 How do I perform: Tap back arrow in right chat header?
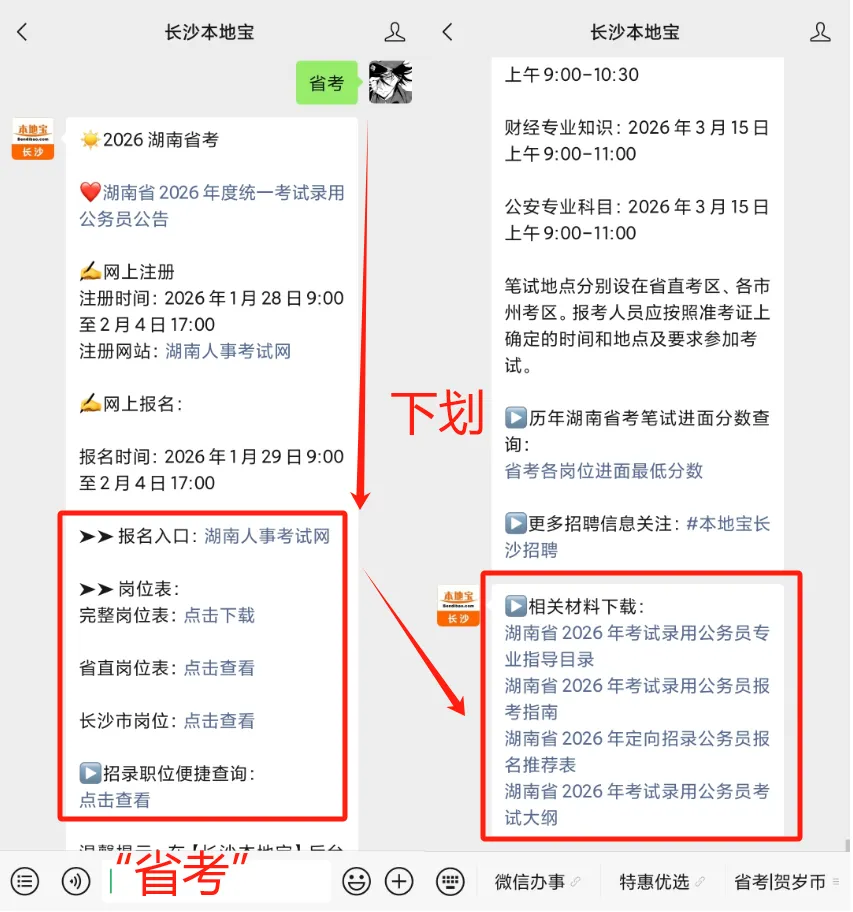tap(447, 32)
